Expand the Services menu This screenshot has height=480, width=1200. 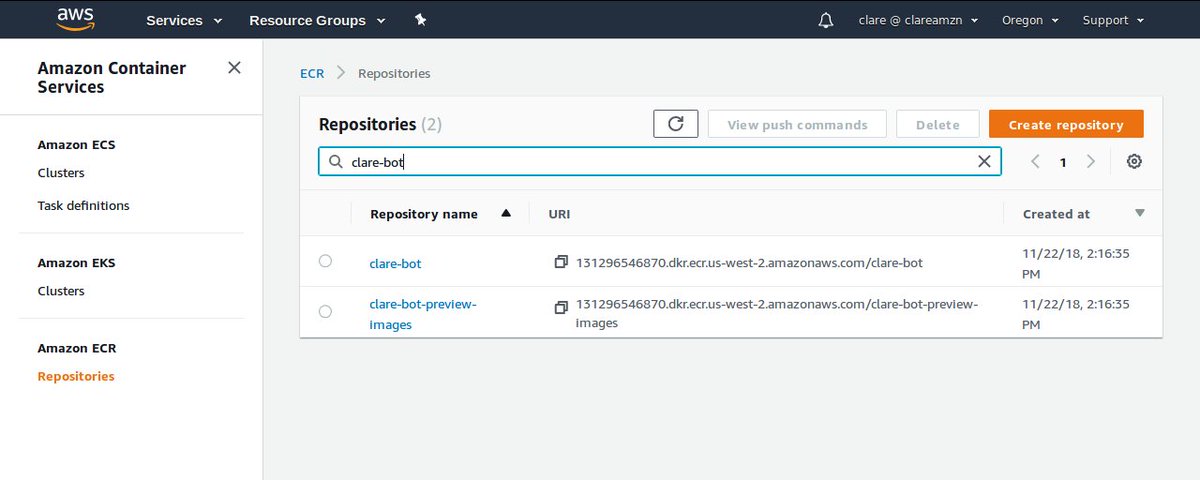(x=184, y=20)
